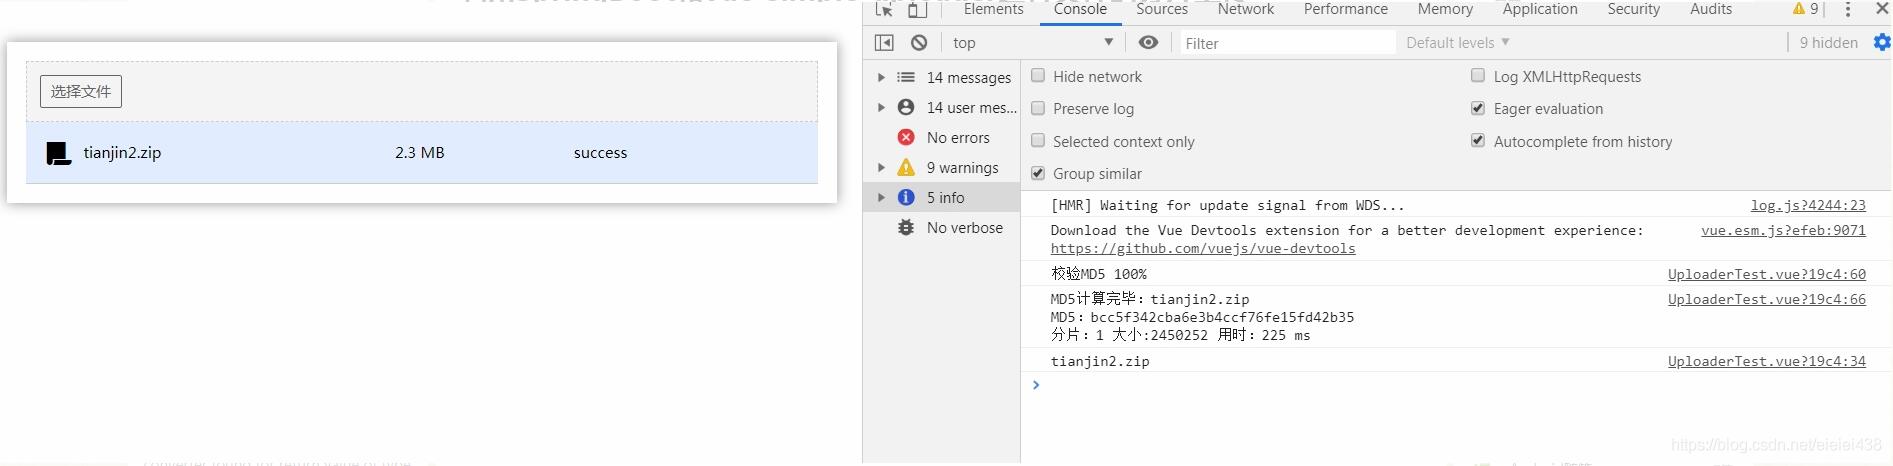Open the UploaderTest.vue?19c4:66 source link
The image size is (1893, 466).
tap(1766, 299)
